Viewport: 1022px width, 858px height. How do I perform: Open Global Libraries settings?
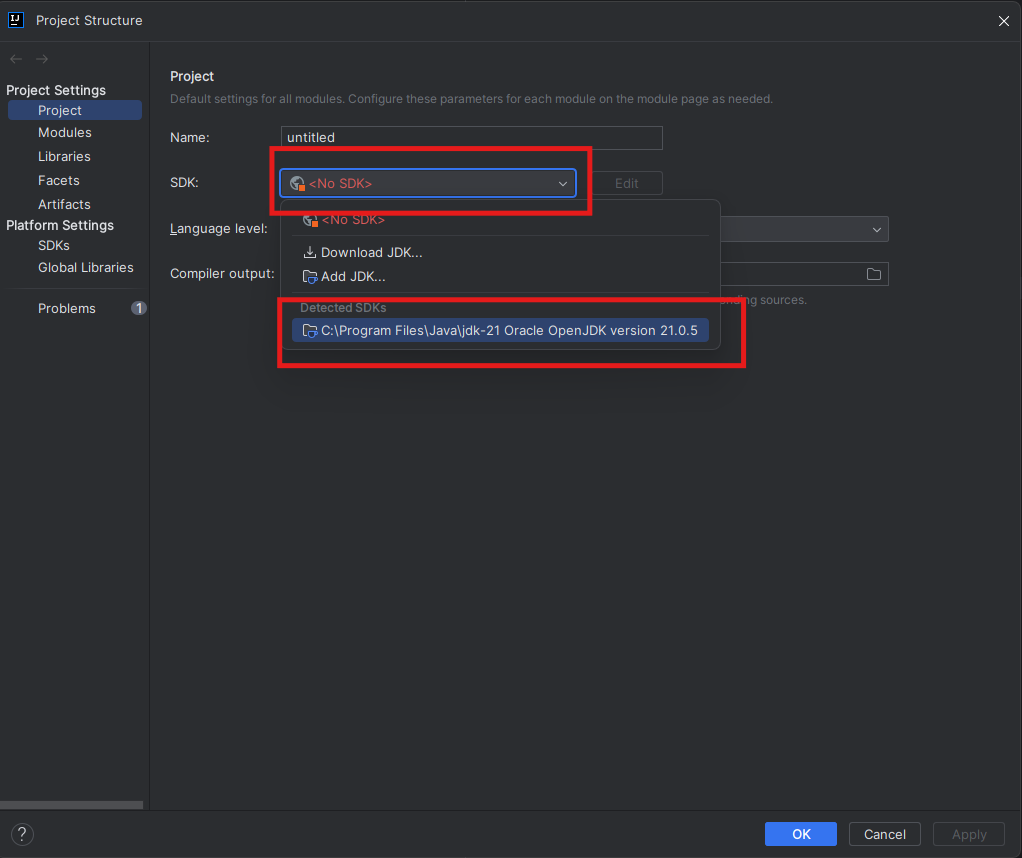[x=85, y=267]
